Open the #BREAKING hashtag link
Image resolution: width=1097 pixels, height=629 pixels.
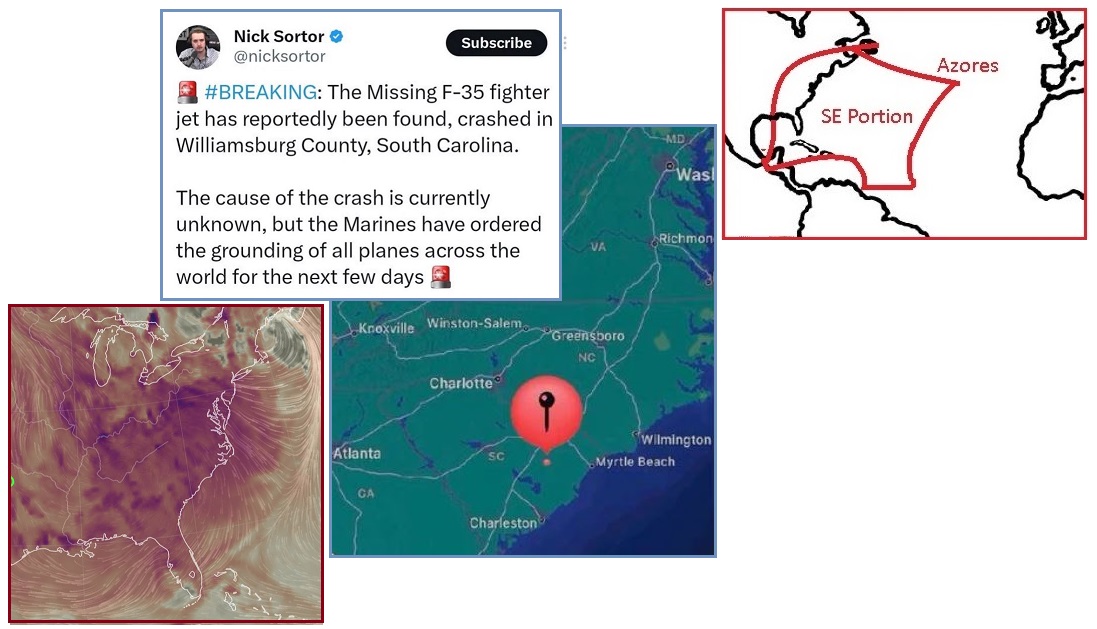coord(261,92)
